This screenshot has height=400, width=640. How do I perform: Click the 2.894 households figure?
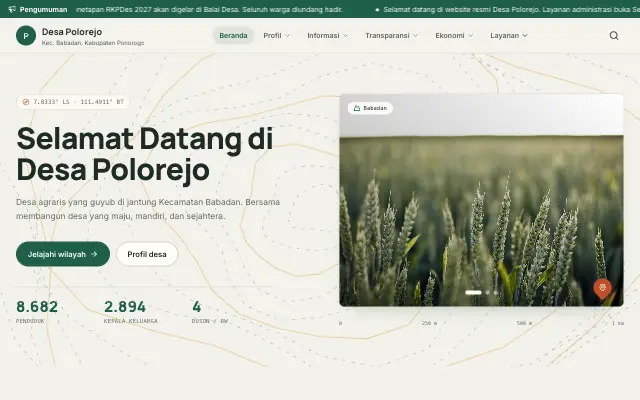click(124, 307)
